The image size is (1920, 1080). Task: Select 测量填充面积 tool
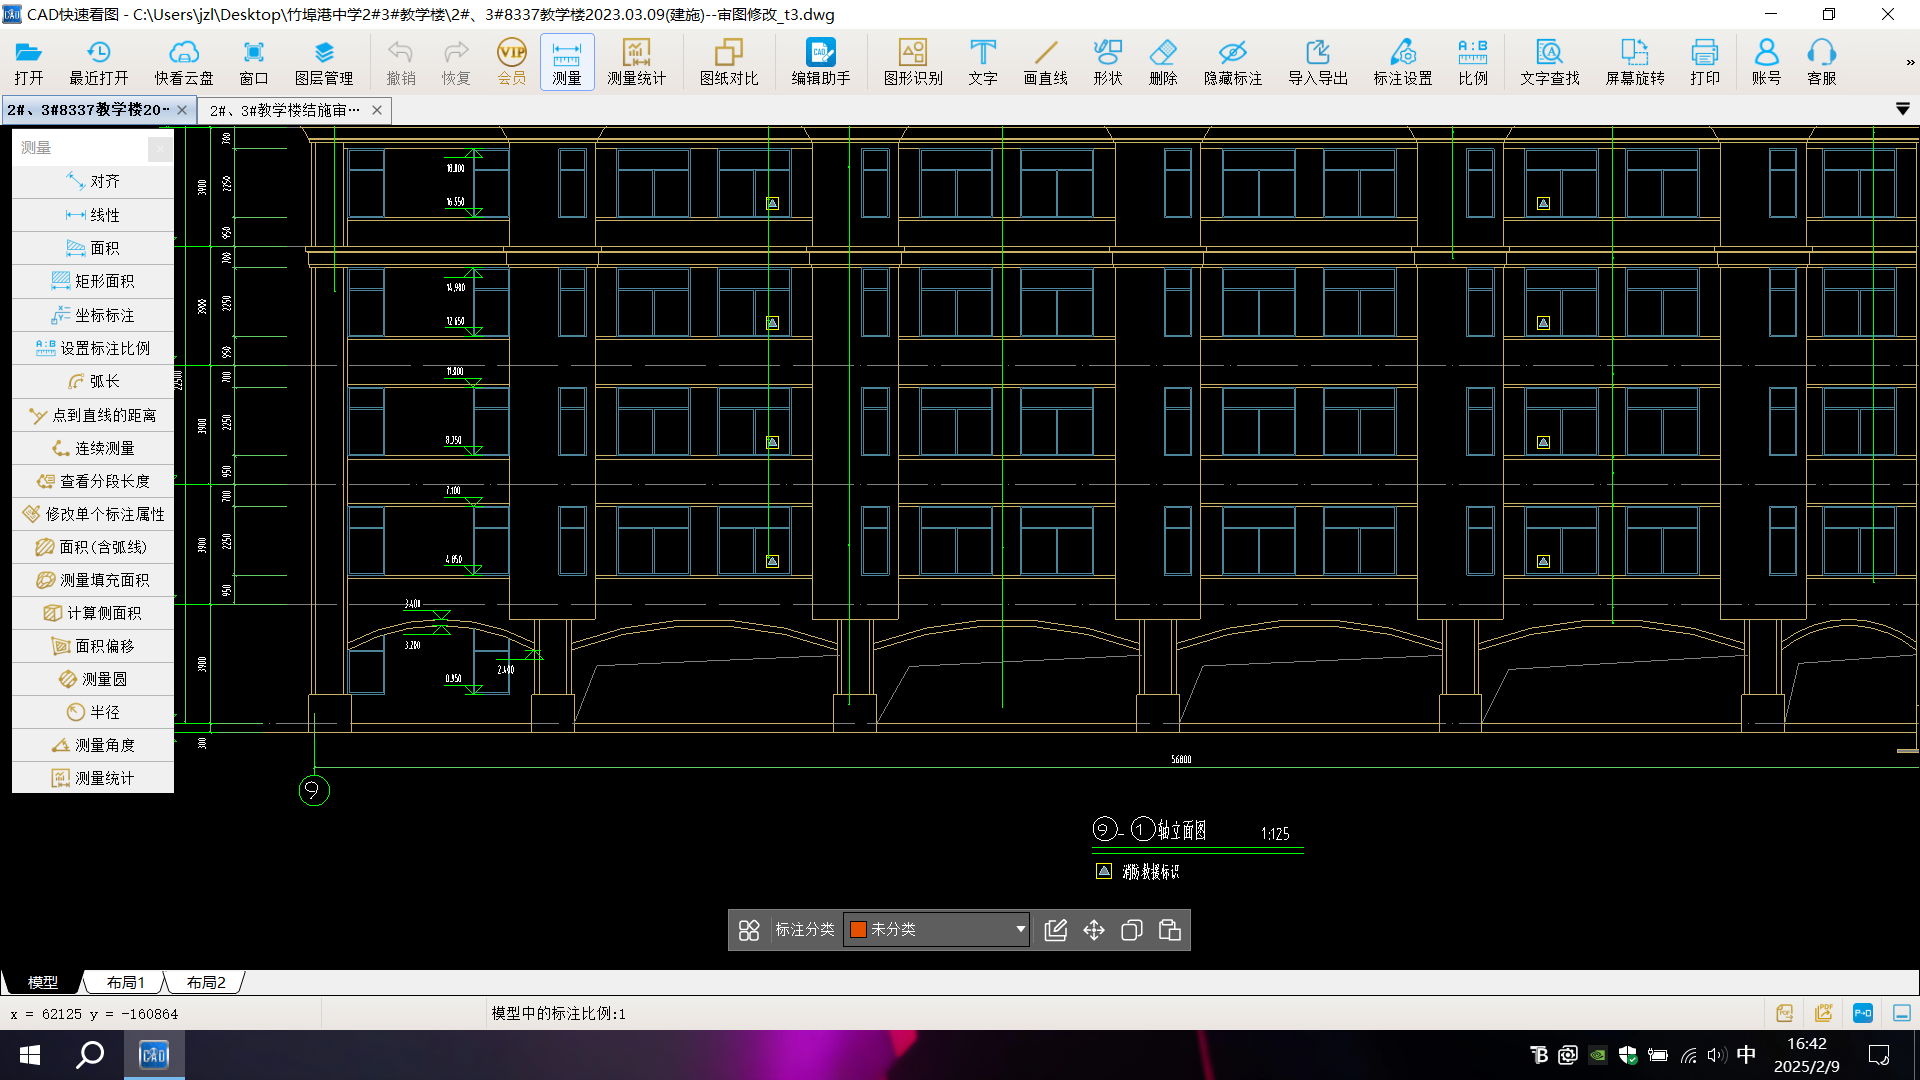click(x=93, y=580)
